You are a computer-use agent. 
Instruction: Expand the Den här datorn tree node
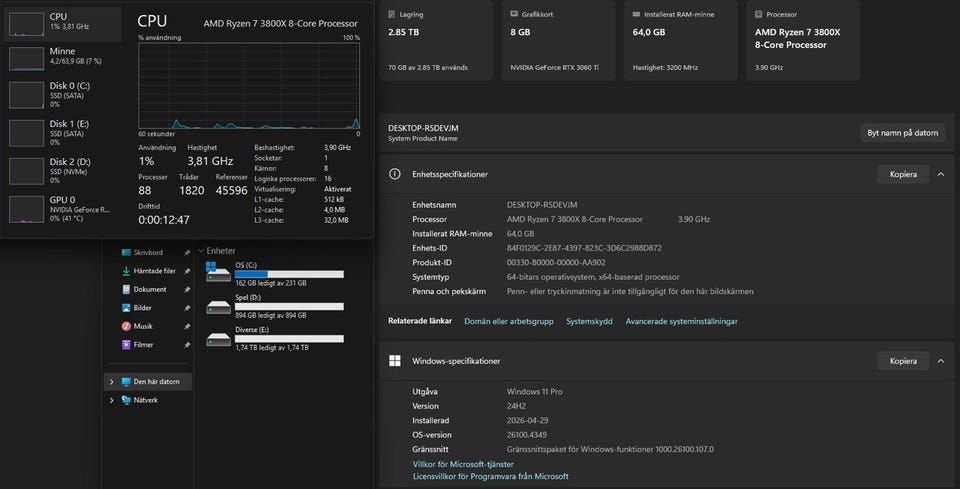111,381
